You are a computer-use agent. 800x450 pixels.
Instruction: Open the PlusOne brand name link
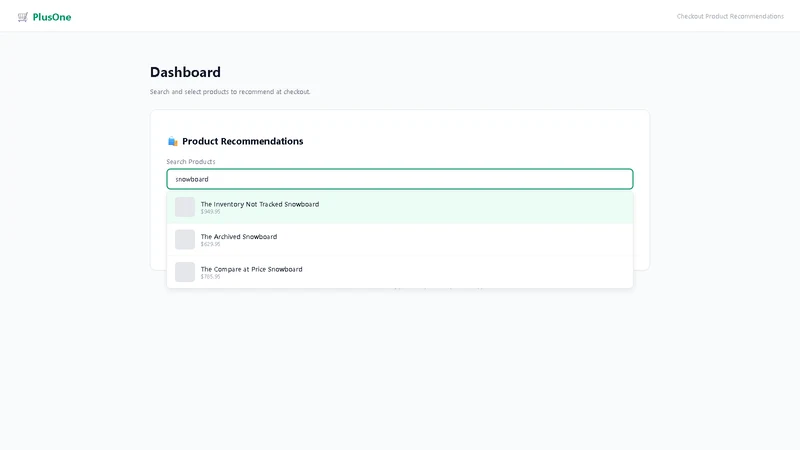(52, 17)
